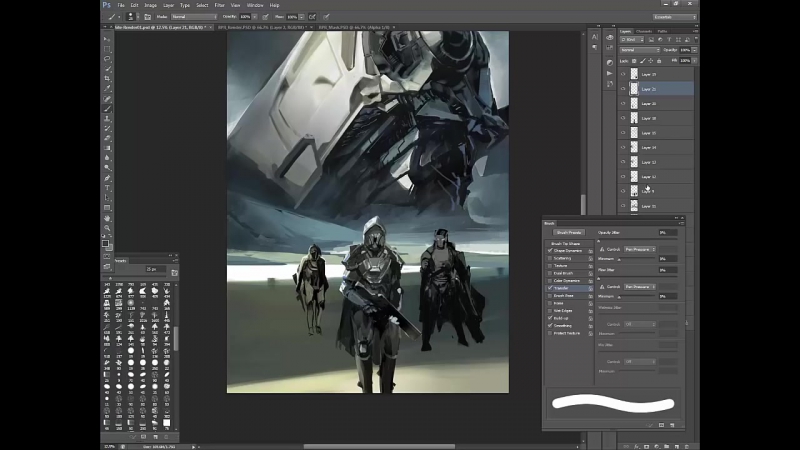Open Flow Jitter Control Pen Pressure dropdown

(640, 287)
